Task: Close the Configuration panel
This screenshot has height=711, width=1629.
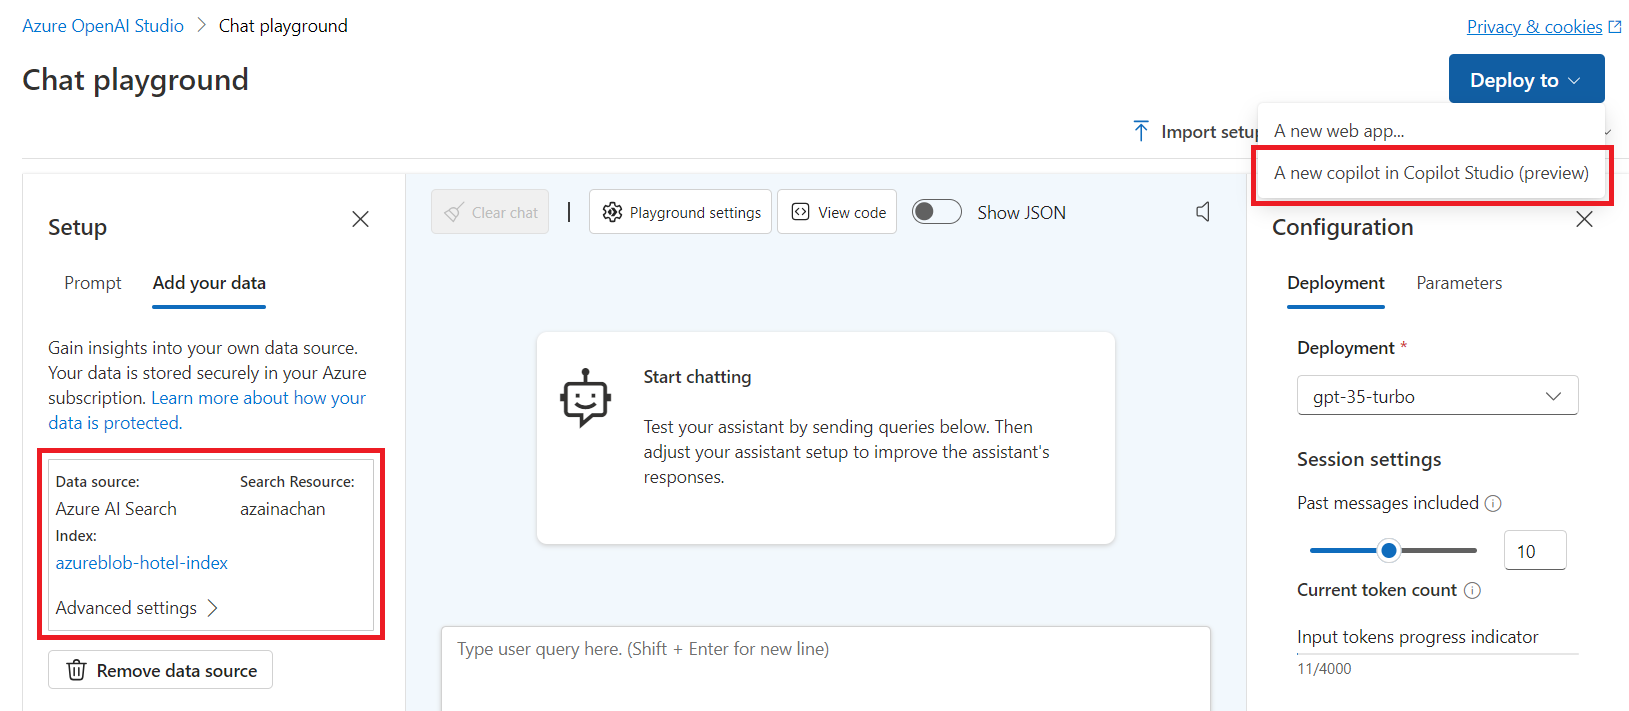Action: [1584, 219]
